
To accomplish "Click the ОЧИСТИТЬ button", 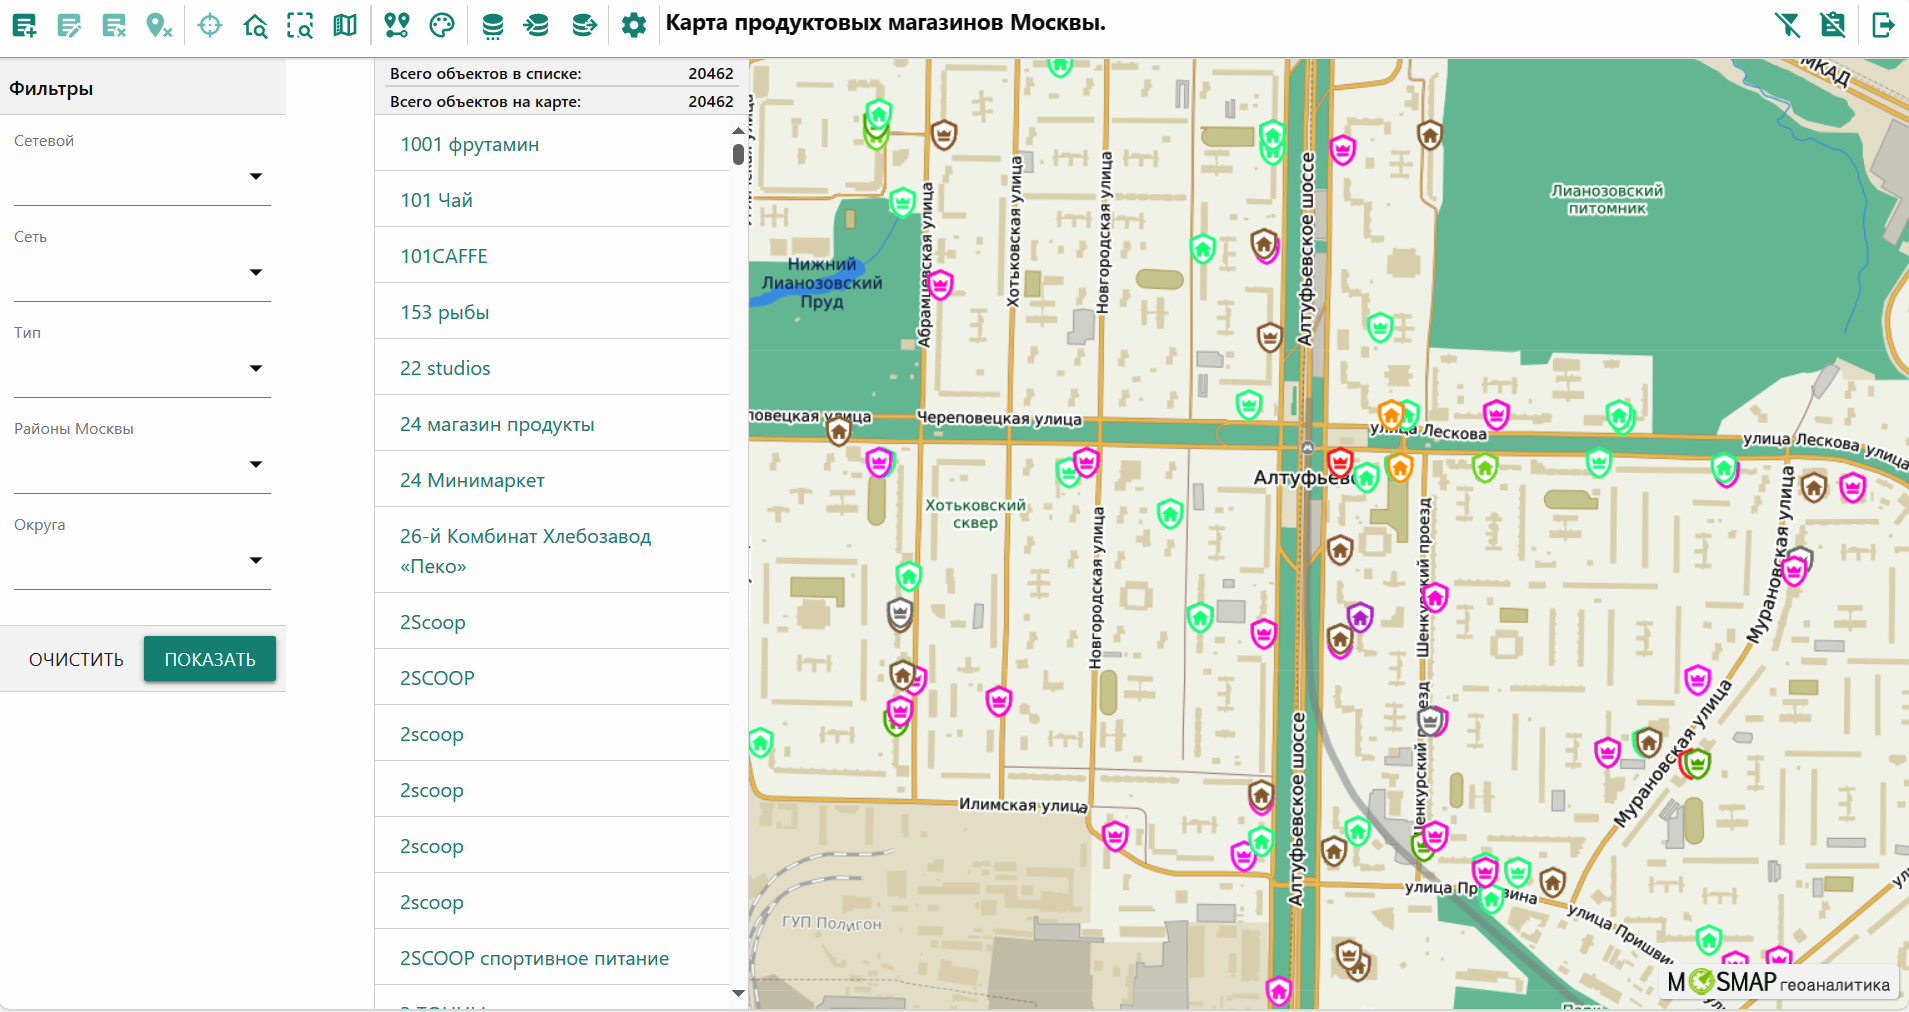I will [76, 659].
